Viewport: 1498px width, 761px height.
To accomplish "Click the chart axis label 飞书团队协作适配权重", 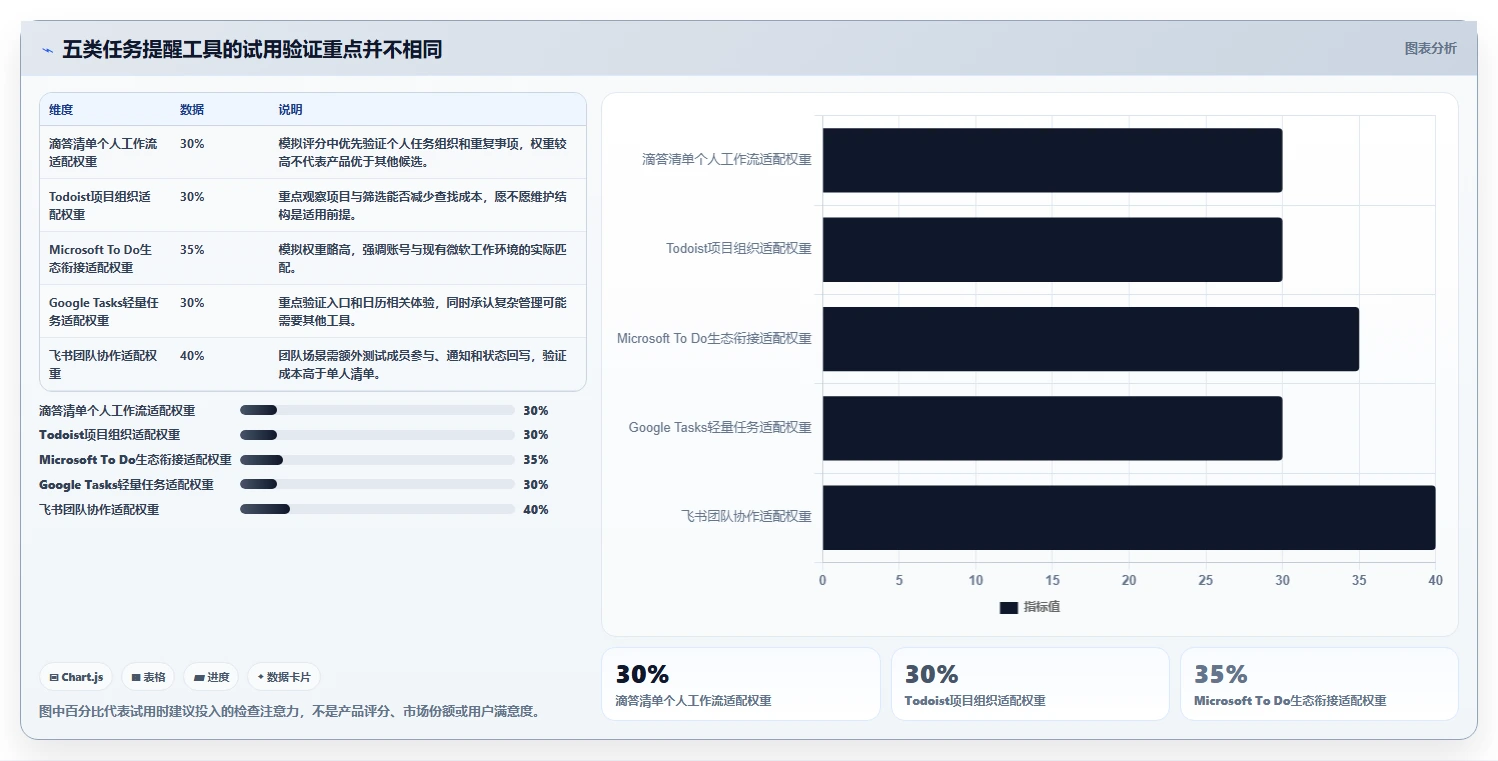I will (746, 516).
